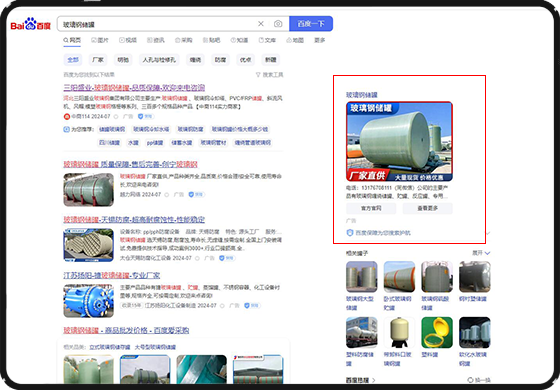The width and height of the screenshot is (560, 390).
Task: Open the 地图 tab
Action: [x=295, y=40]
